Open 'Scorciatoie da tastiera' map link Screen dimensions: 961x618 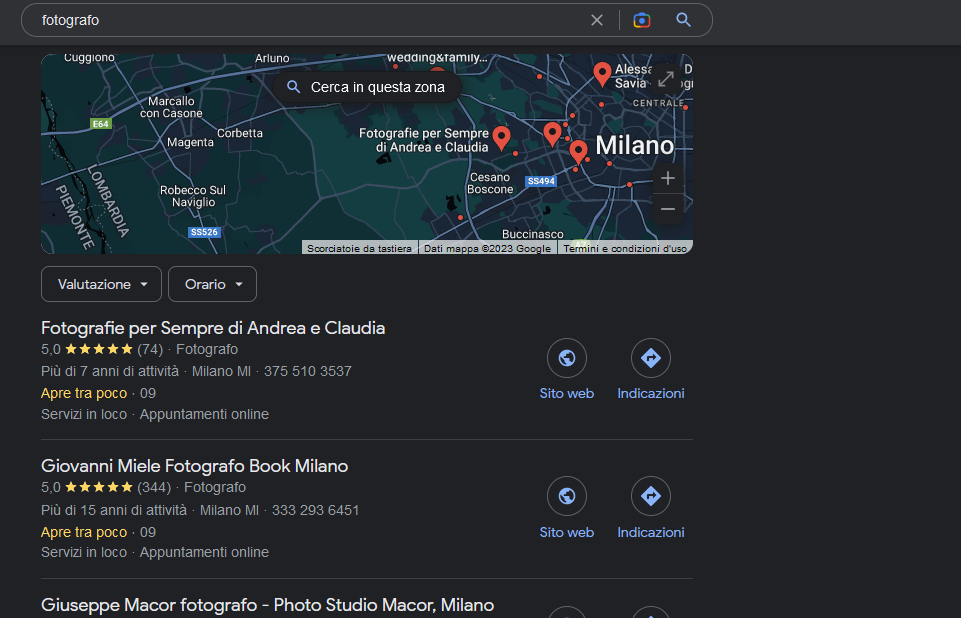[359, 248]
